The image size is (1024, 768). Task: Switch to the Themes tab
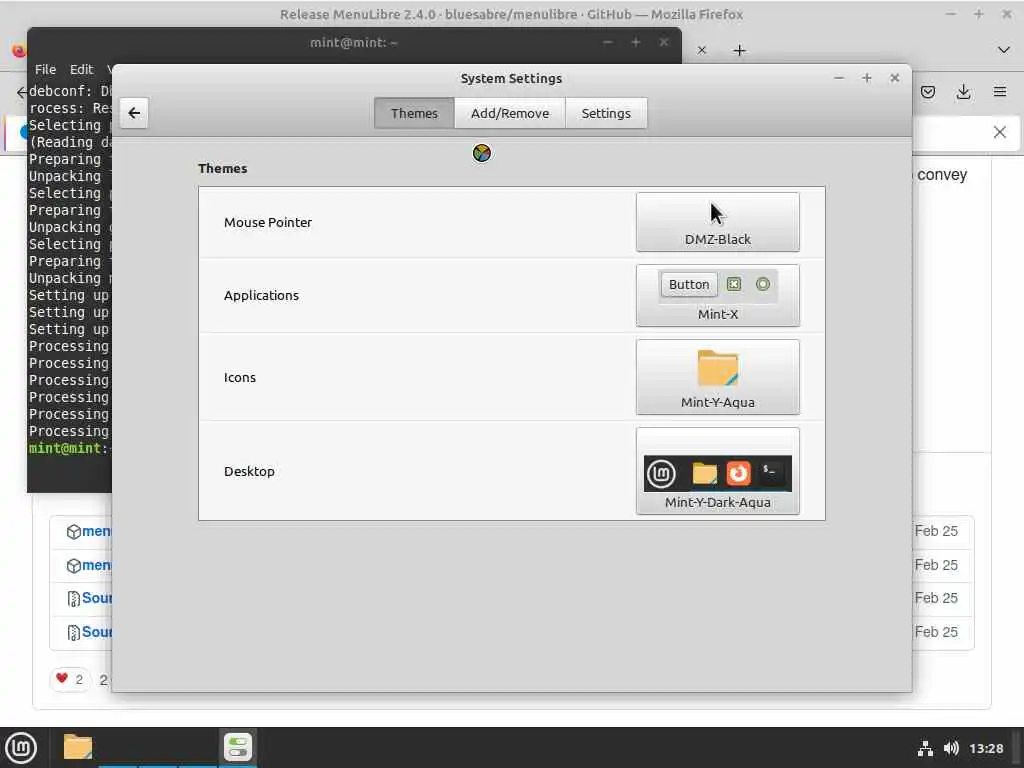[414, 113]
